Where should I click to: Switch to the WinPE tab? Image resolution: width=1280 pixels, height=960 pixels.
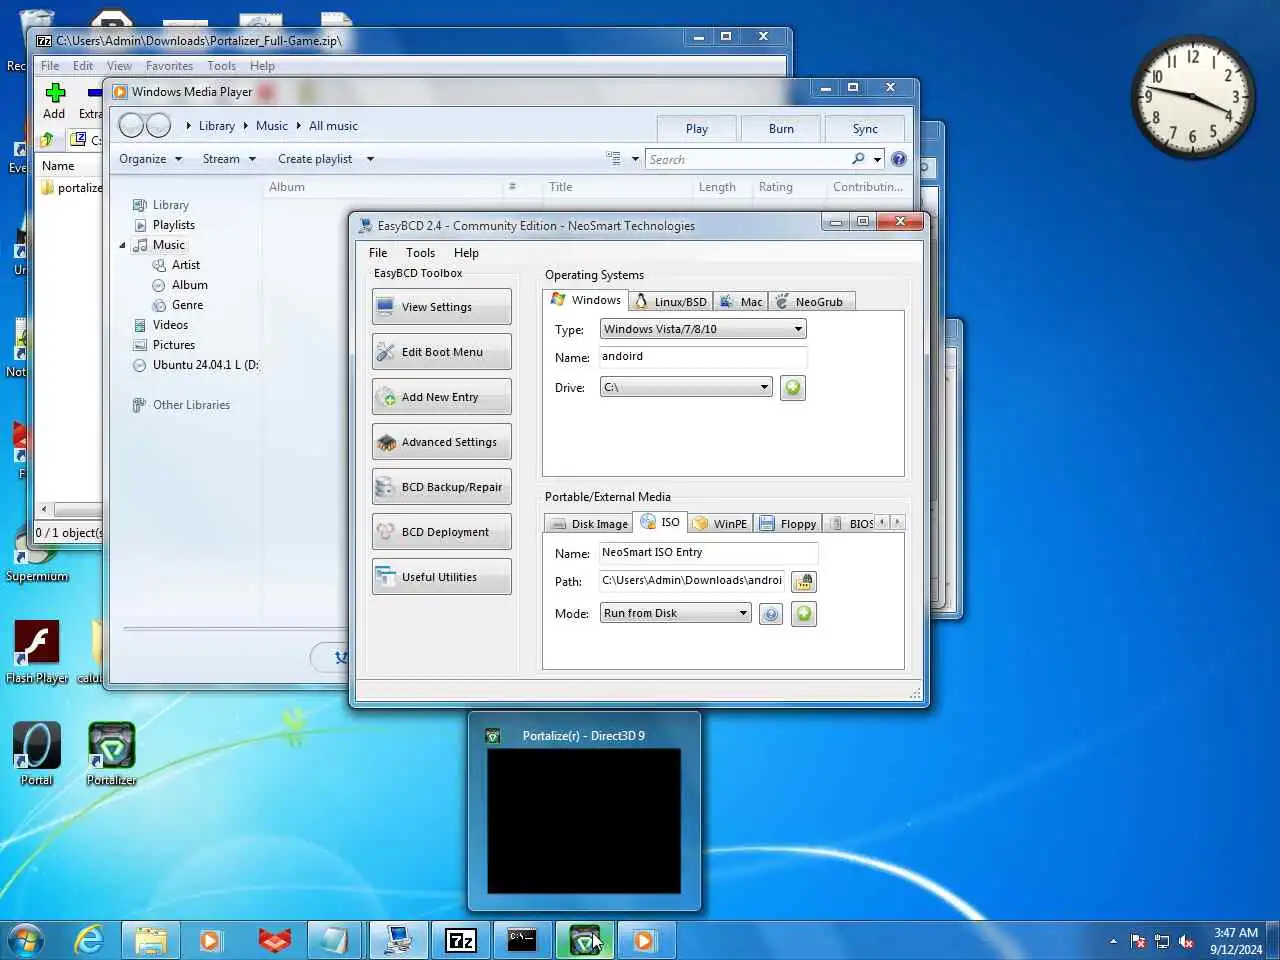coord(720,523)
